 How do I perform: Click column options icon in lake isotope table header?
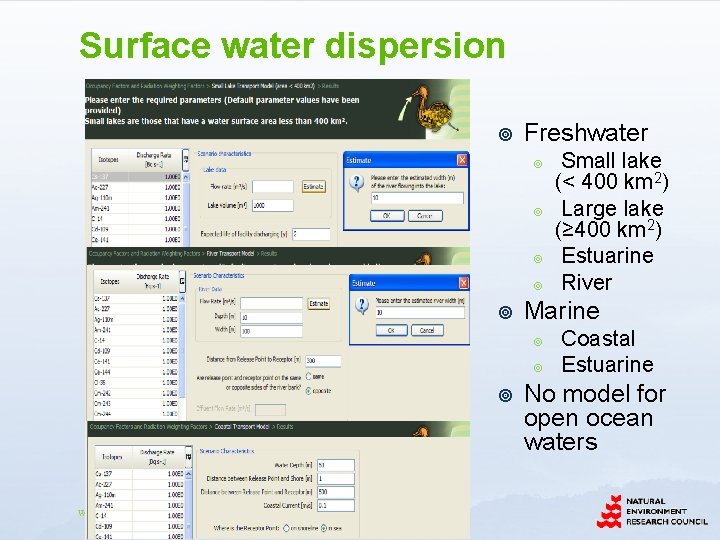click(186, 159)
